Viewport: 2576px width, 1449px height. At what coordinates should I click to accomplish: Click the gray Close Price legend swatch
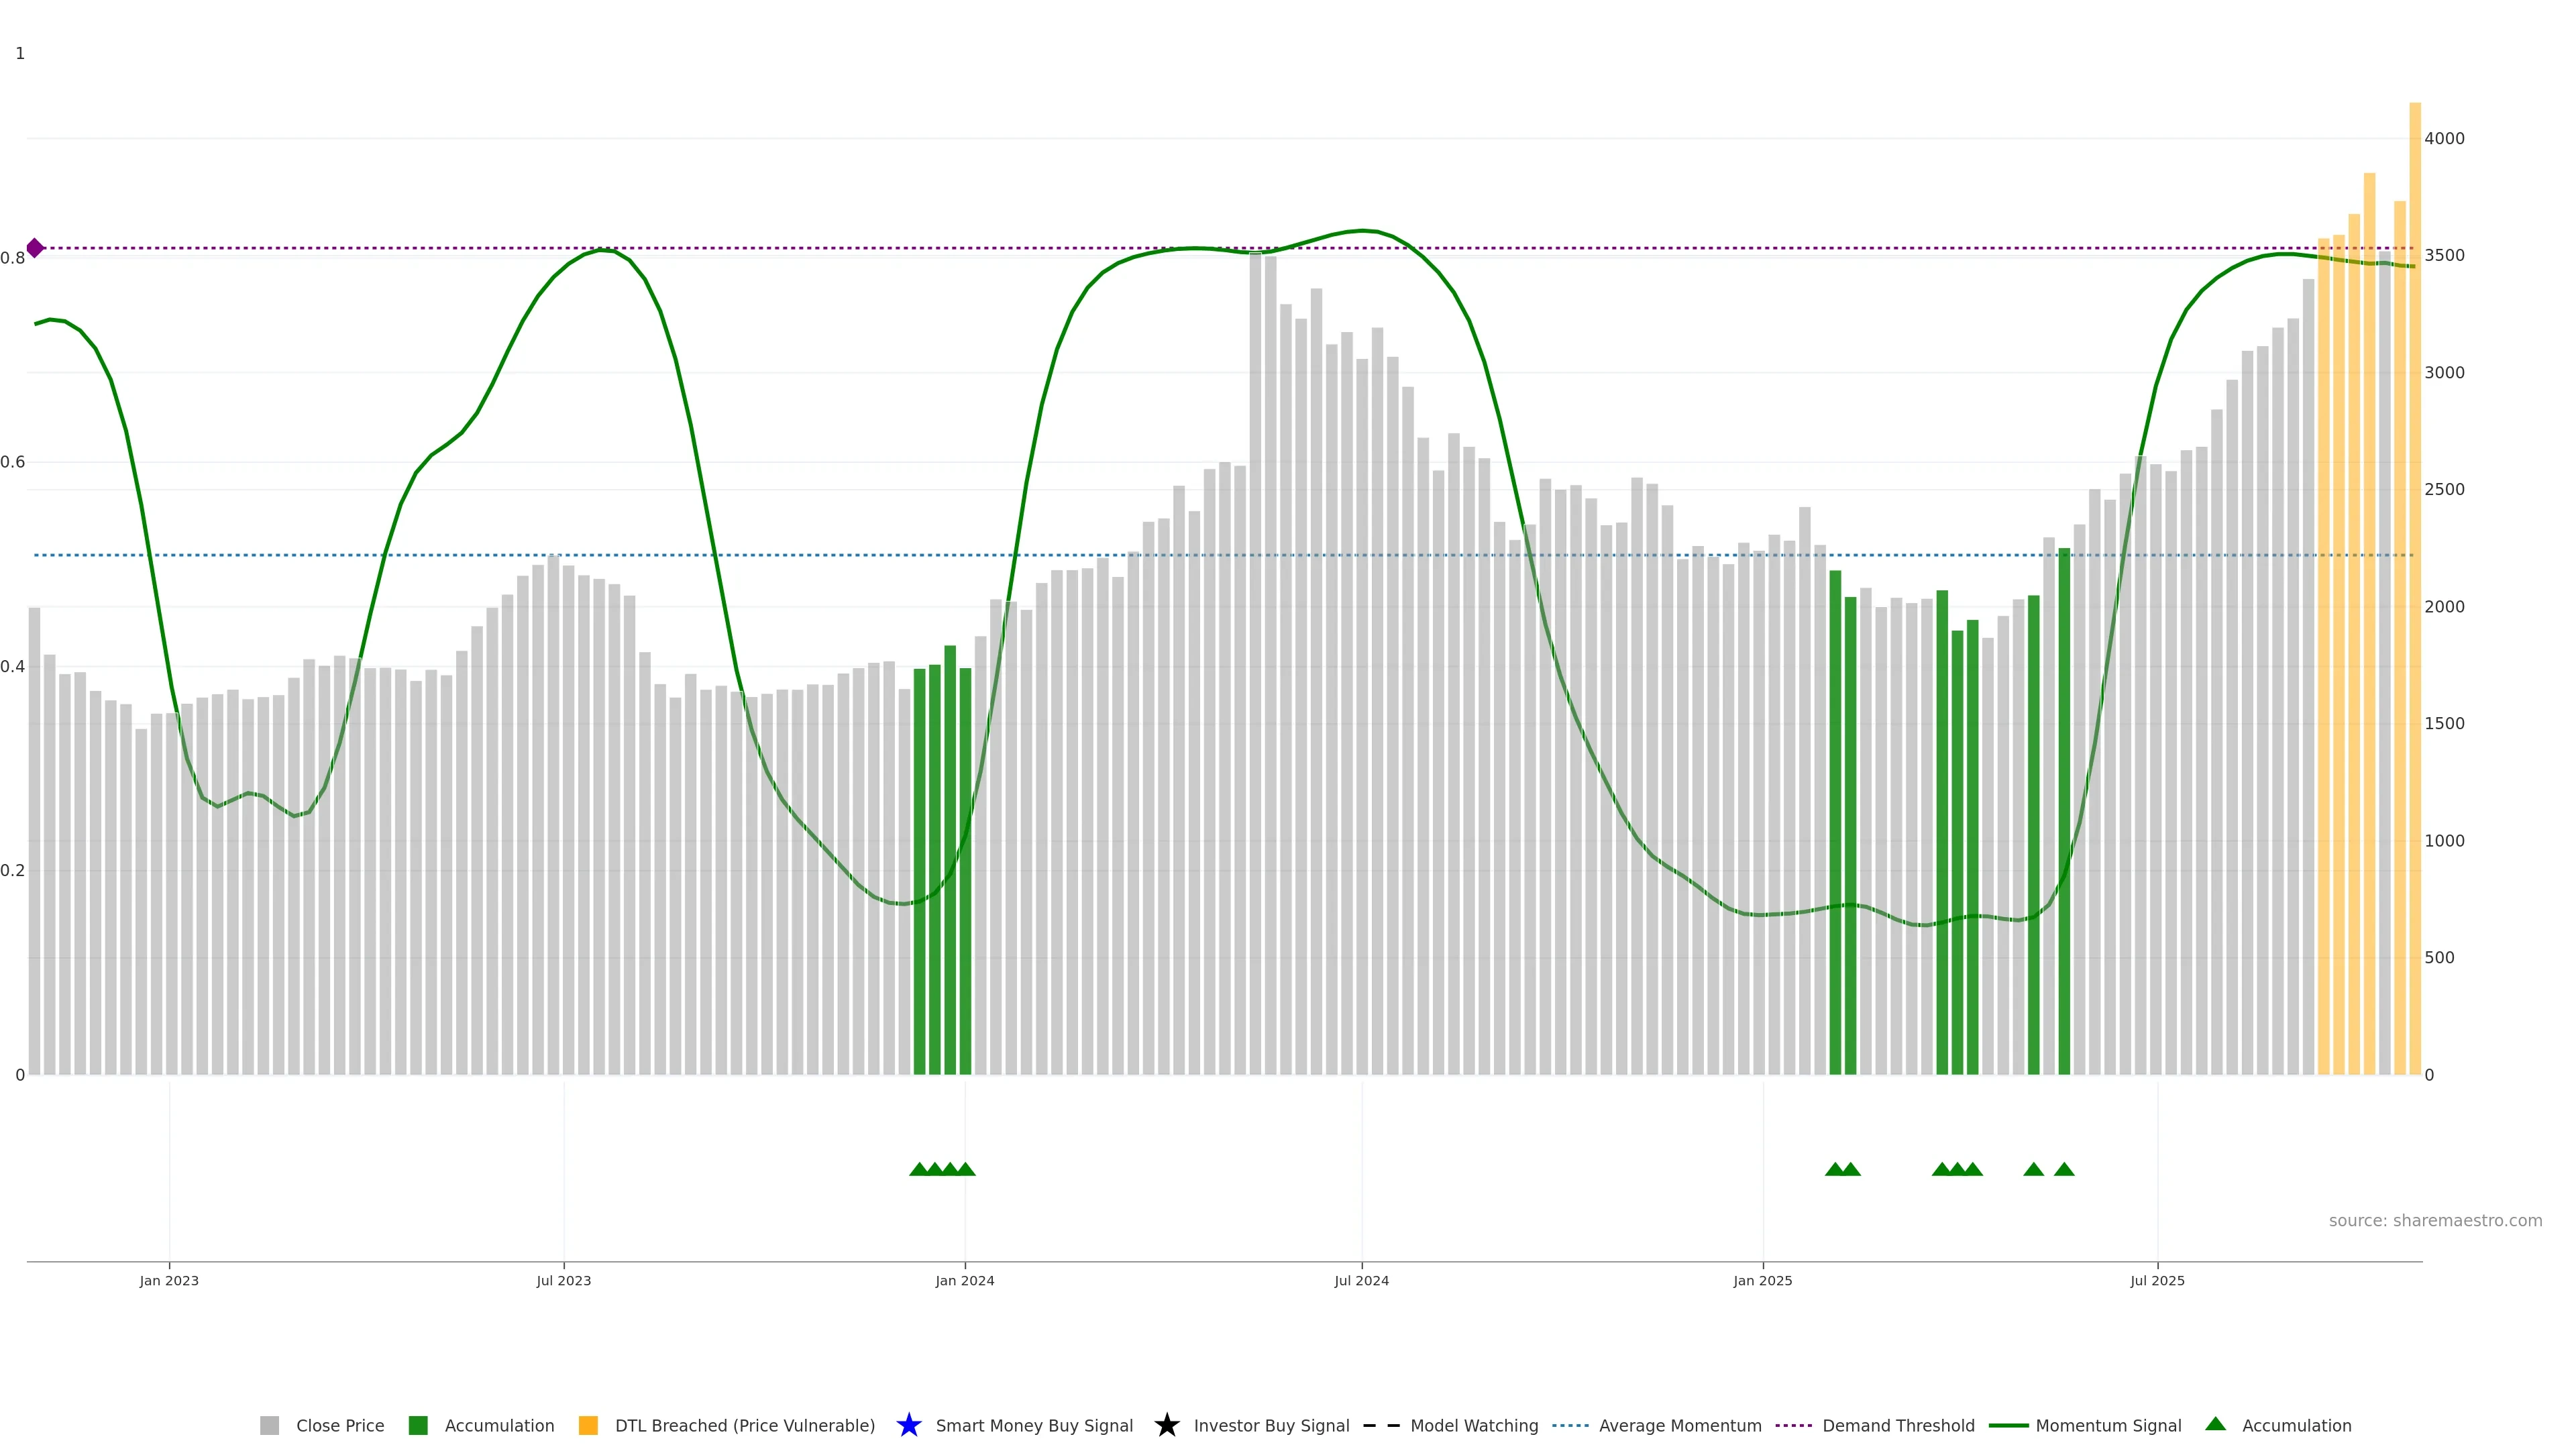click(x=269, y=1425)
